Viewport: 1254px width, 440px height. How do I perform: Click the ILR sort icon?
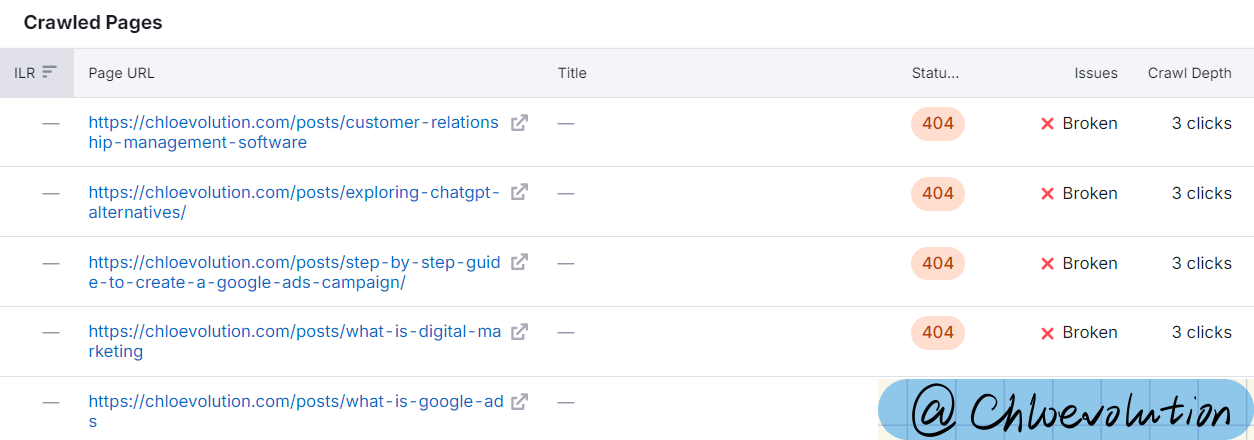(50, 73)
